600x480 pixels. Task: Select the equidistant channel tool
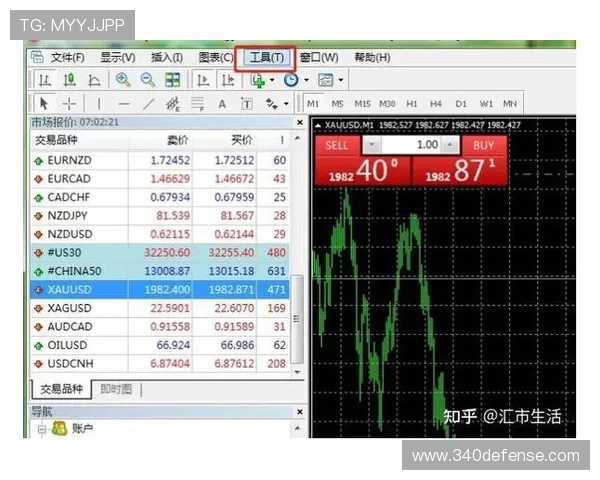173,104
